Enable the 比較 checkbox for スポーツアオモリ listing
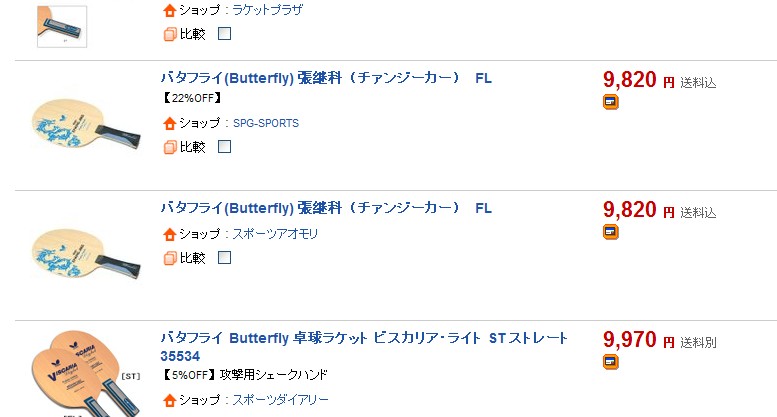 (x=224, y=258)
